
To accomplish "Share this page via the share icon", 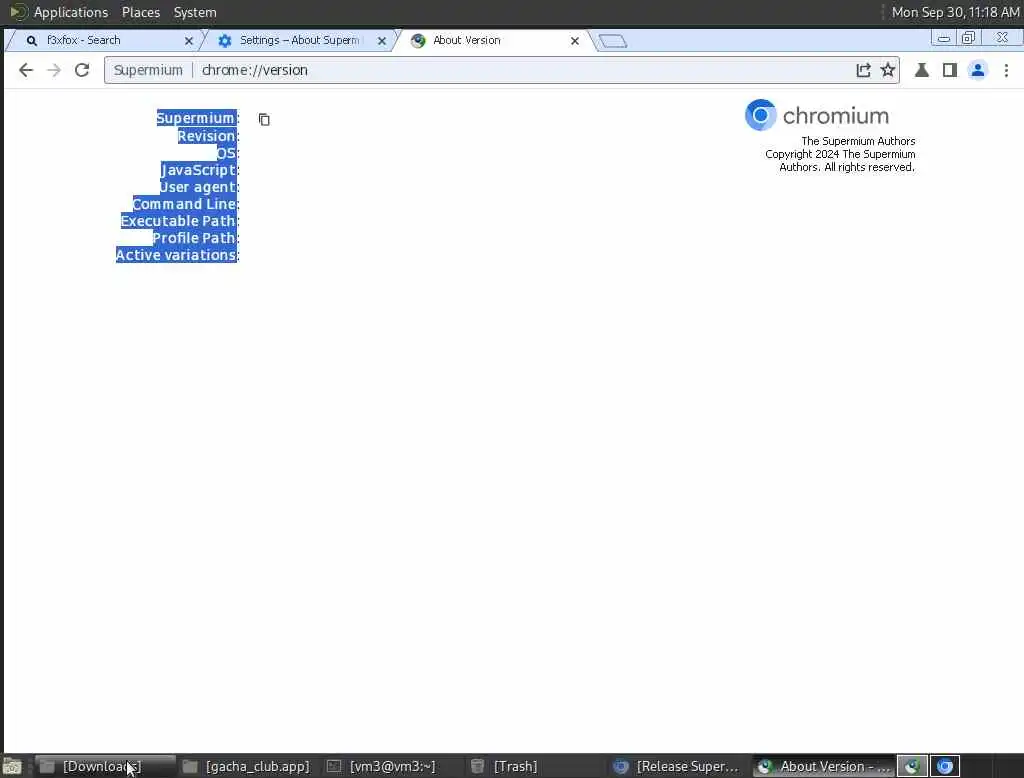I will (x=863, y=70).
